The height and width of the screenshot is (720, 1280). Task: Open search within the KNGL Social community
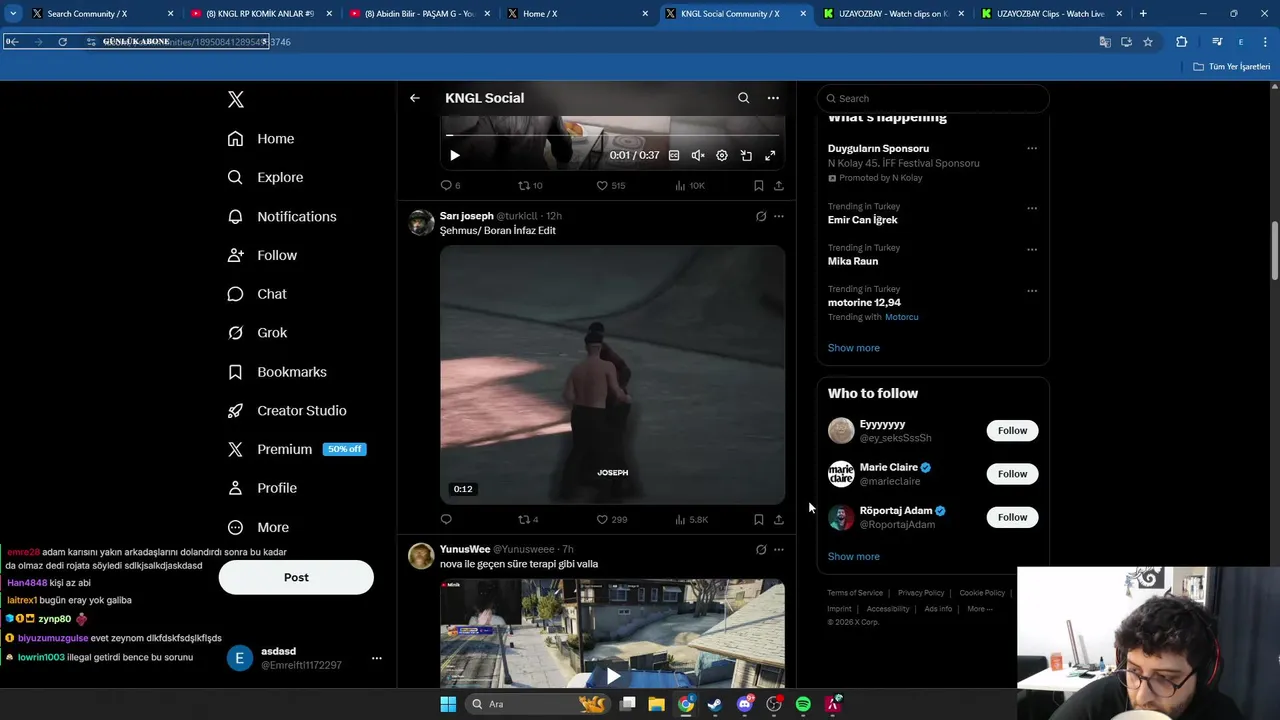tap(743, 98)
